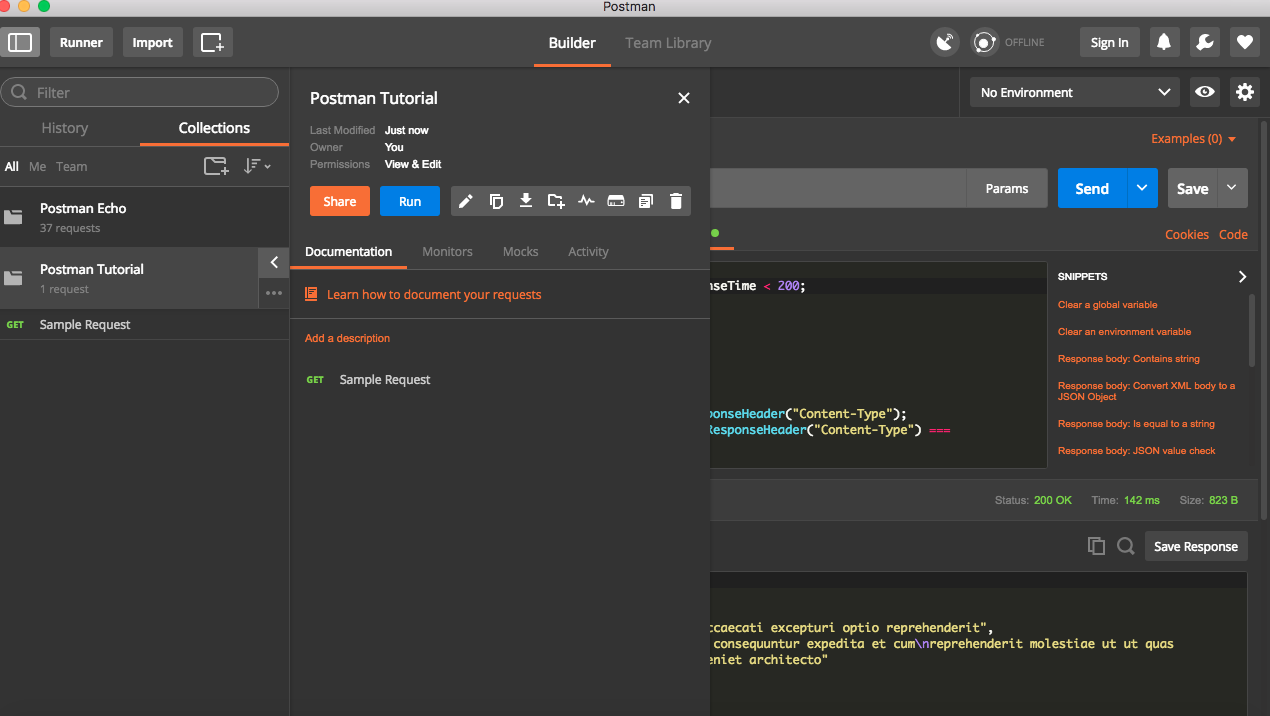Send the request
This screenshot has width=1270, height=716.
coord(1092,188)
